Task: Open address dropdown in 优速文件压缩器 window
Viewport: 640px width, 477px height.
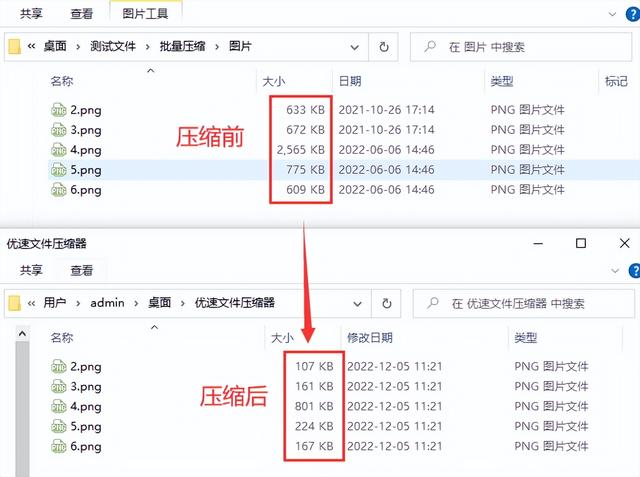Action: pyautogui.click(x=358, y=304)
